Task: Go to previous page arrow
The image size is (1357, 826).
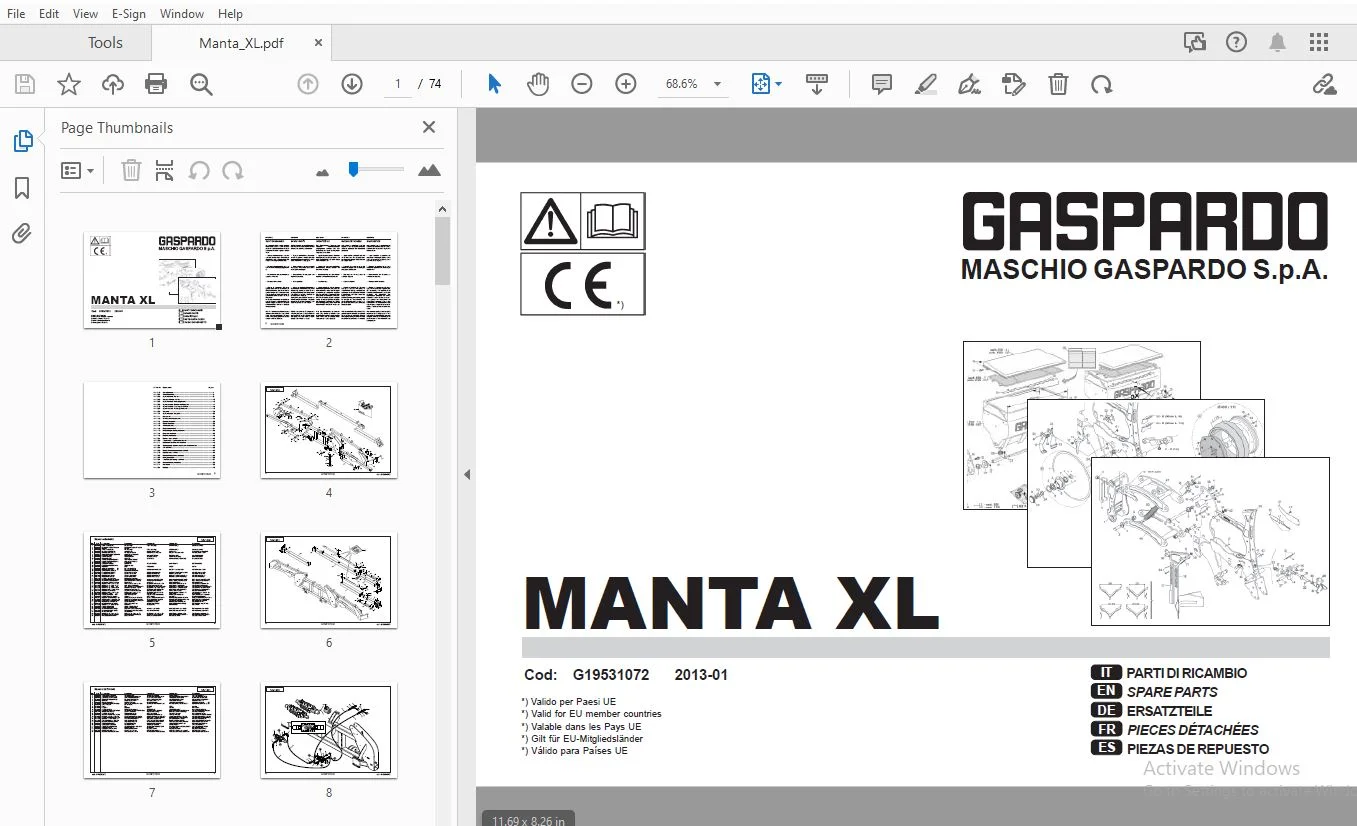Action: click(308, 85)
